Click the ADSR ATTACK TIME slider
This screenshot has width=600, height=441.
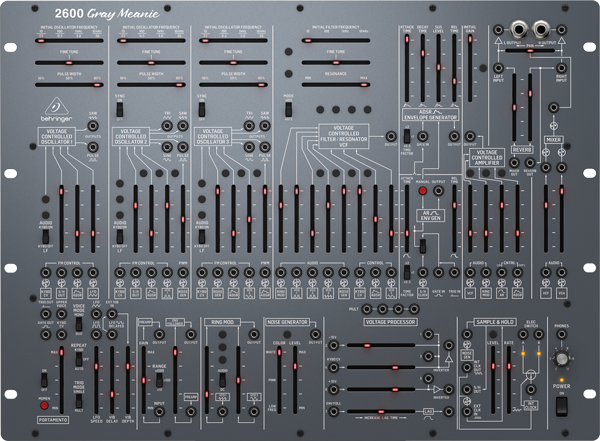pos(407,68)
